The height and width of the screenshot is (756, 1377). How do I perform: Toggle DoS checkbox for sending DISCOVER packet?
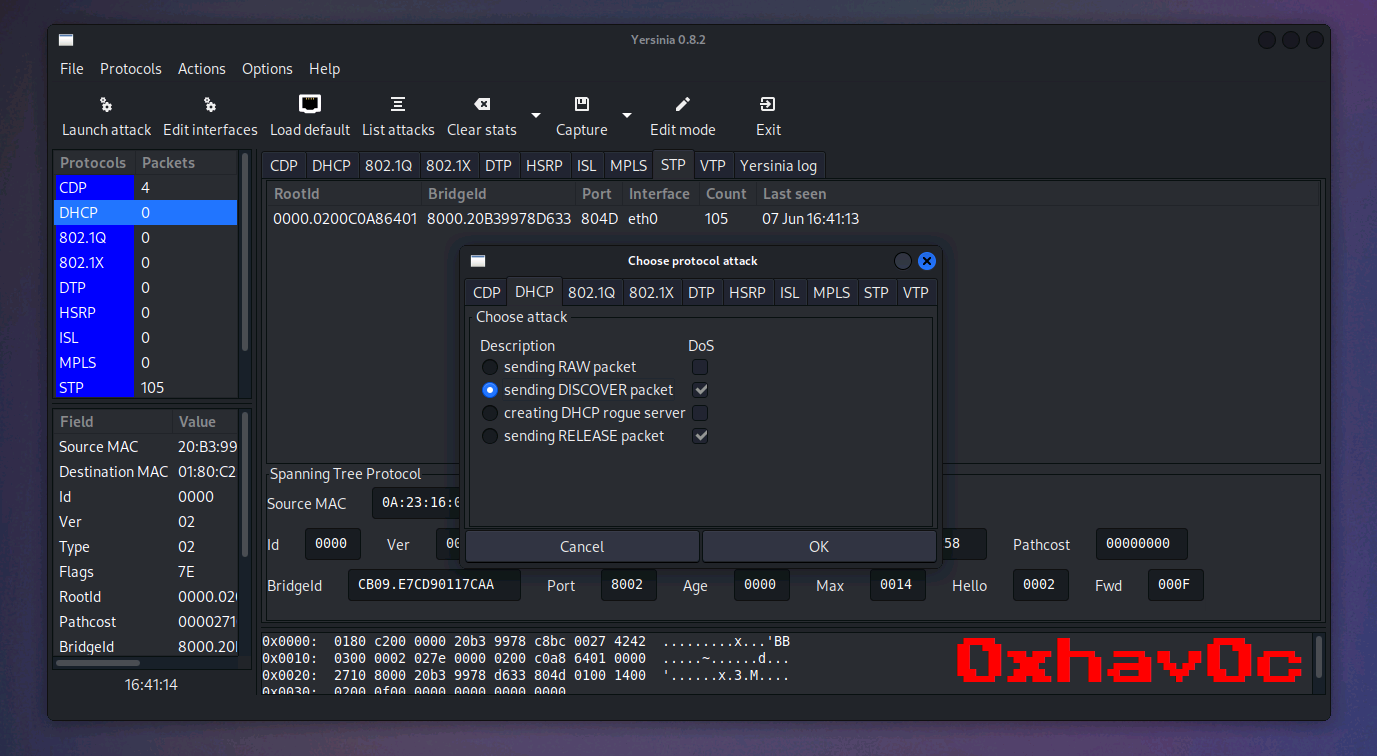pyautogui.click(x=700, y=390)
